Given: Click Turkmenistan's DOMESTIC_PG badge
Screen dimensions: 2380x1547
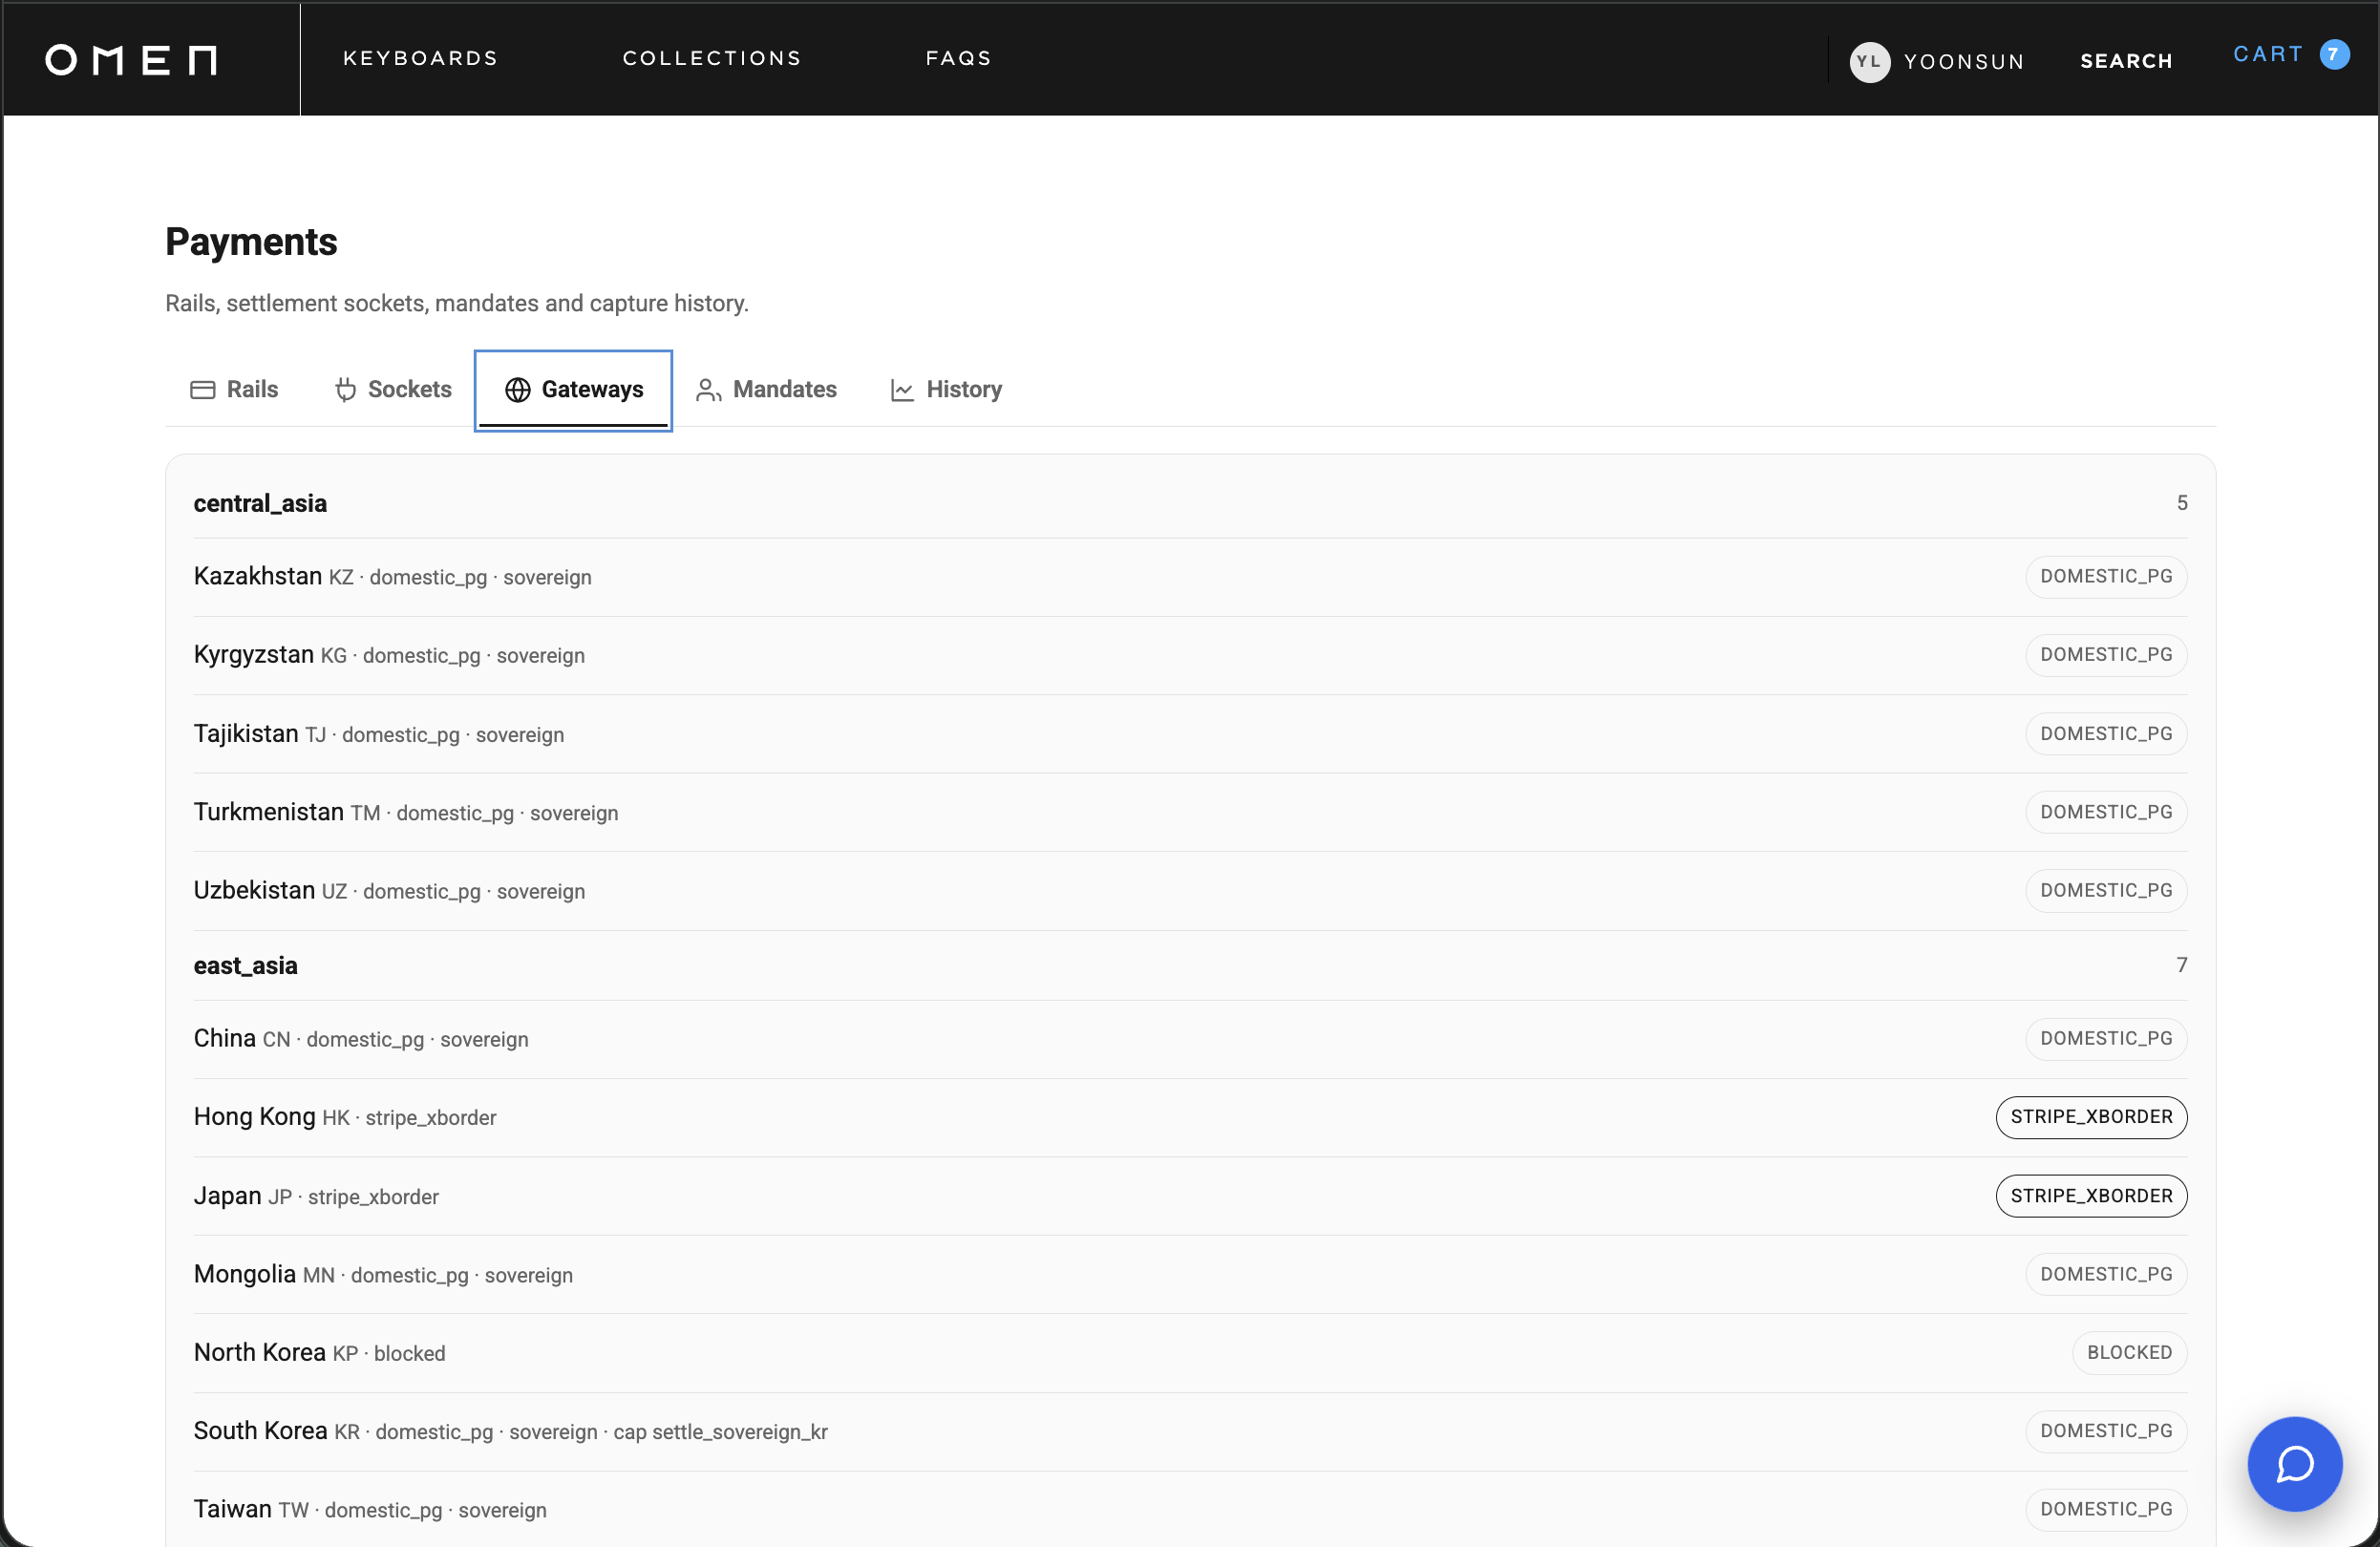Looking at the screenshot, I should pyautogui.click(x=2106, y=812).
